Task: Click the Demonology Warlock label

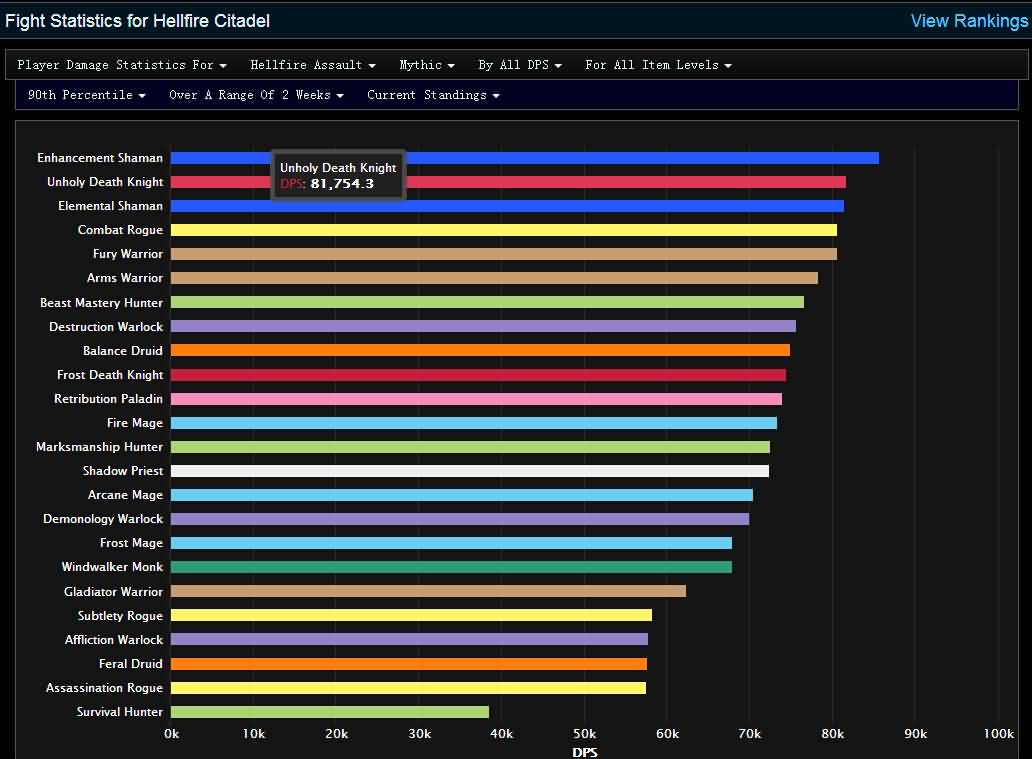Action: [103, 519]
